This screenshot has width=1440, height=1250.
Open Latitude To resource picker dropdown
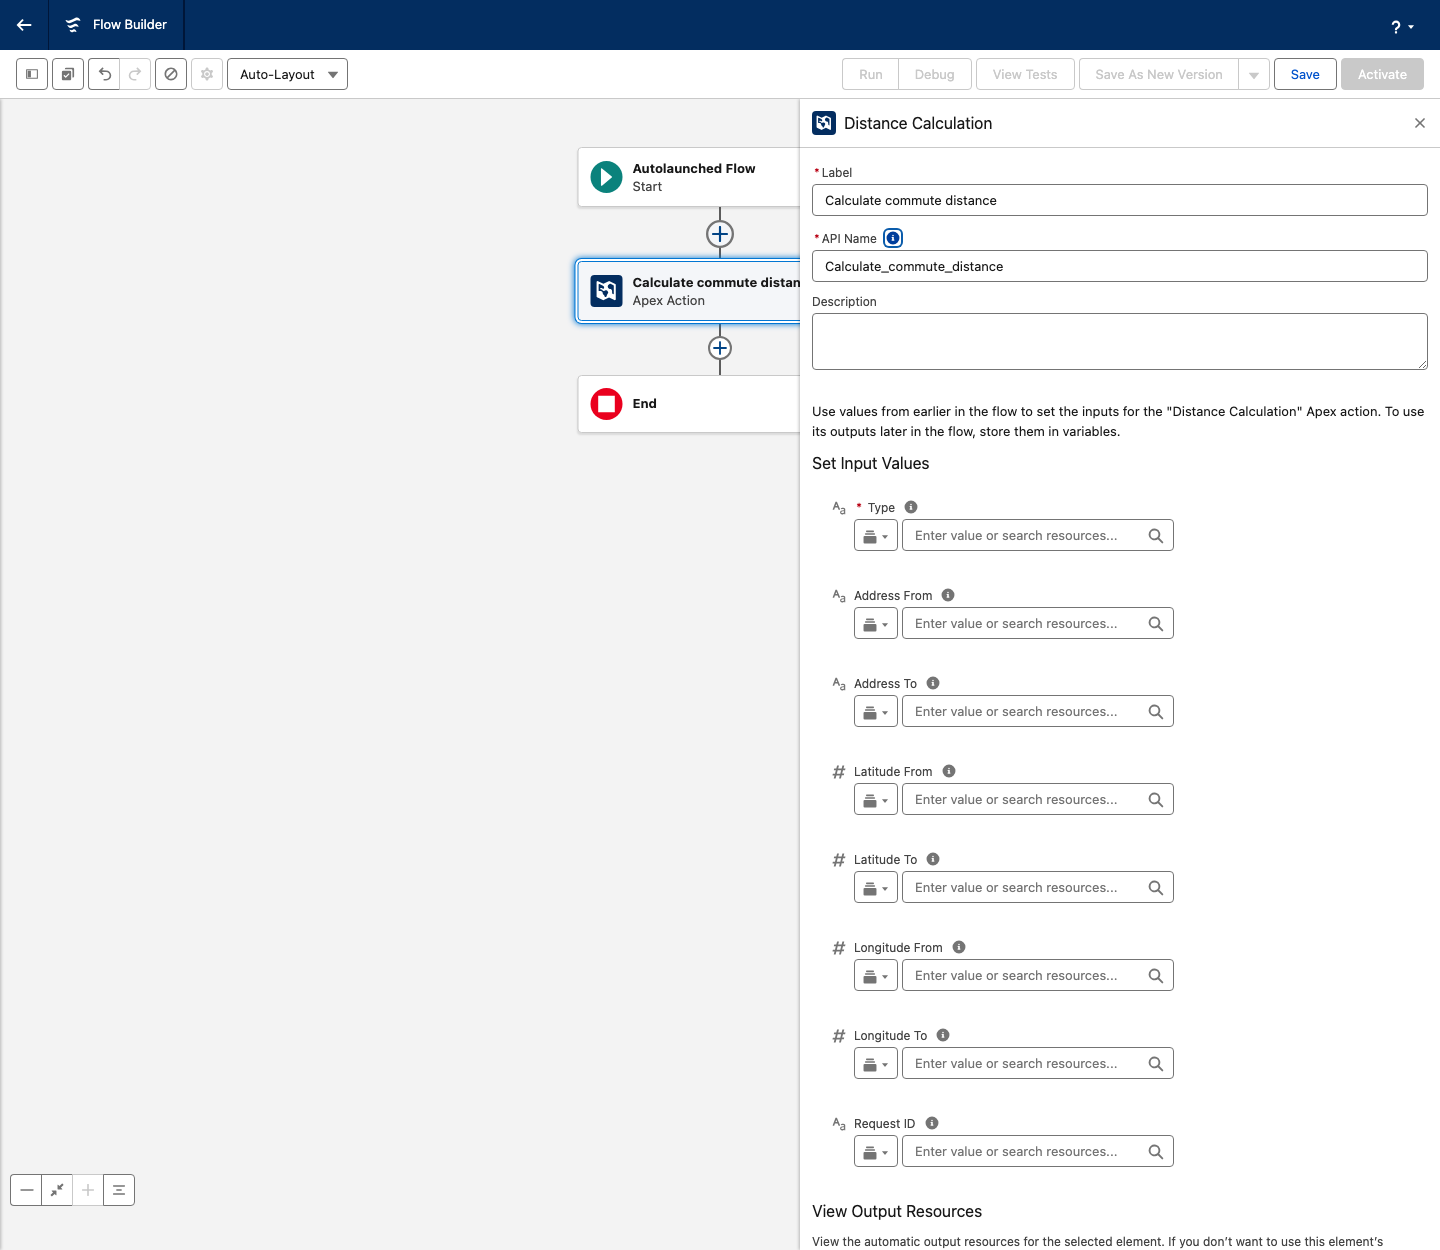[x=876, y=888]
